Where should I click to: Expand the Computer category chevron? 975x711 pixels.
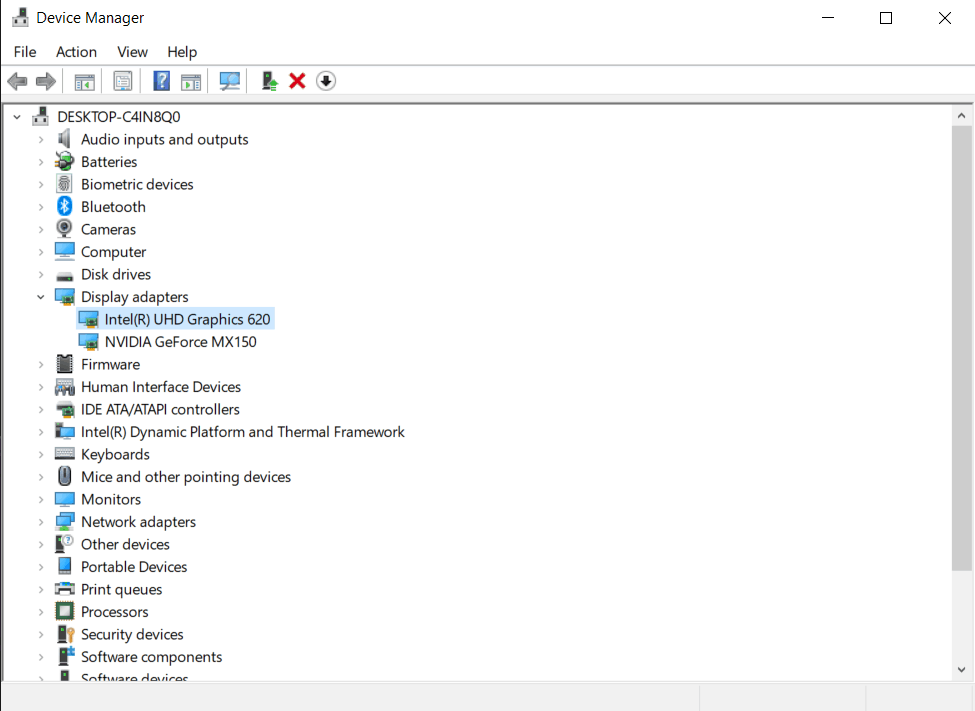[41, 252]
